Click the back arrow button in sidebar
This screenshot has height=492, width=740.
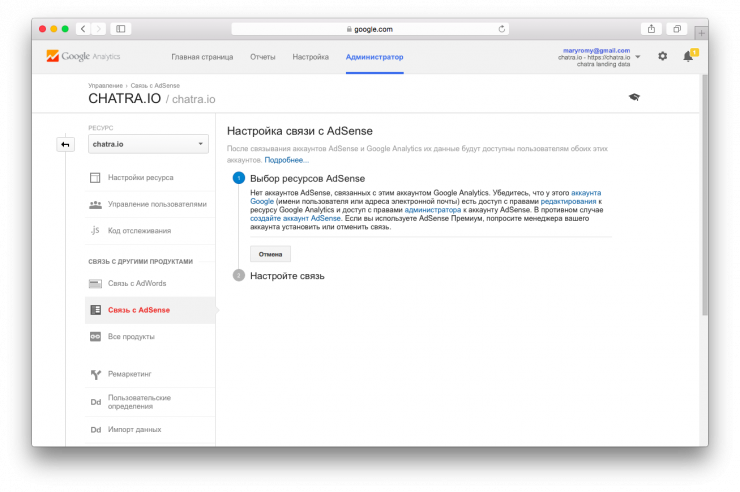point(65,145)
